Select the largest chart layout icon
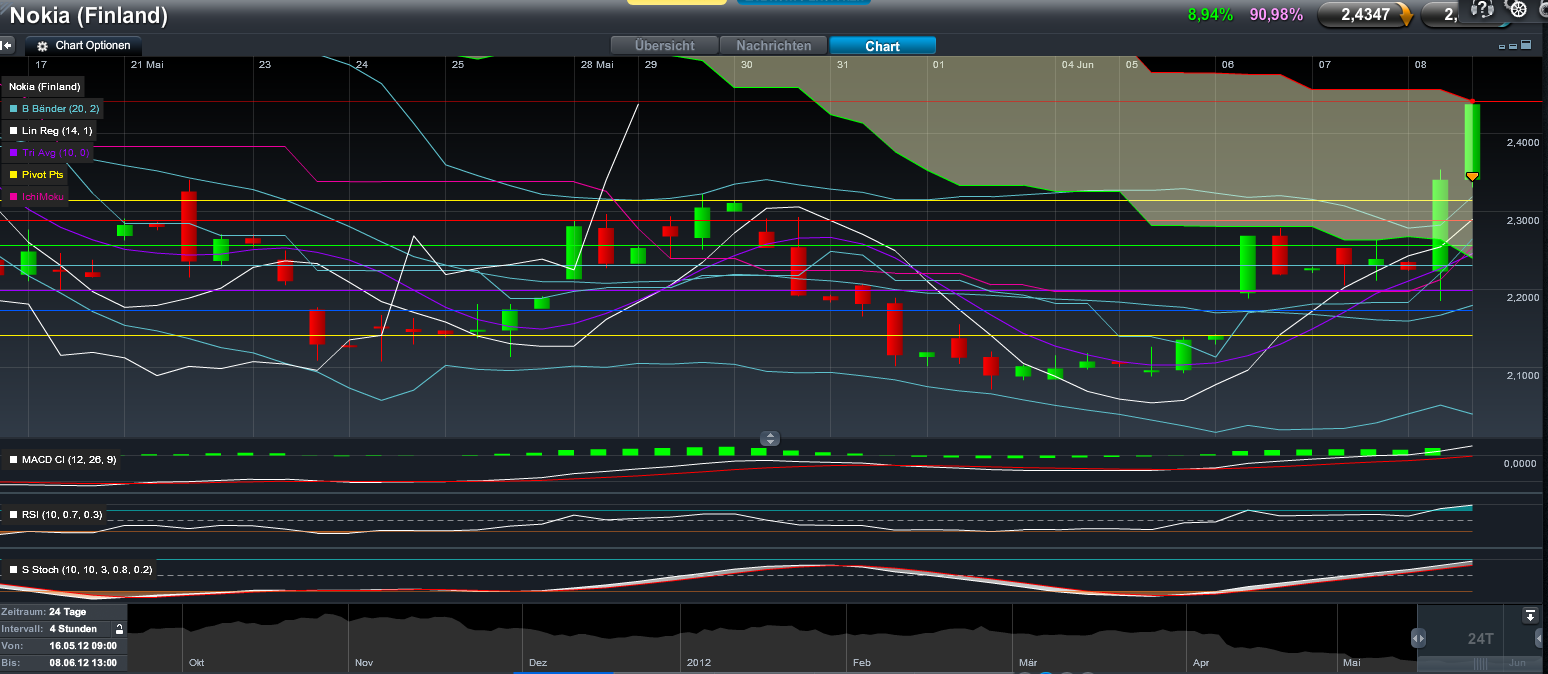The height and width of the screenshot is (674, 1548). [x=1526, y=44]
